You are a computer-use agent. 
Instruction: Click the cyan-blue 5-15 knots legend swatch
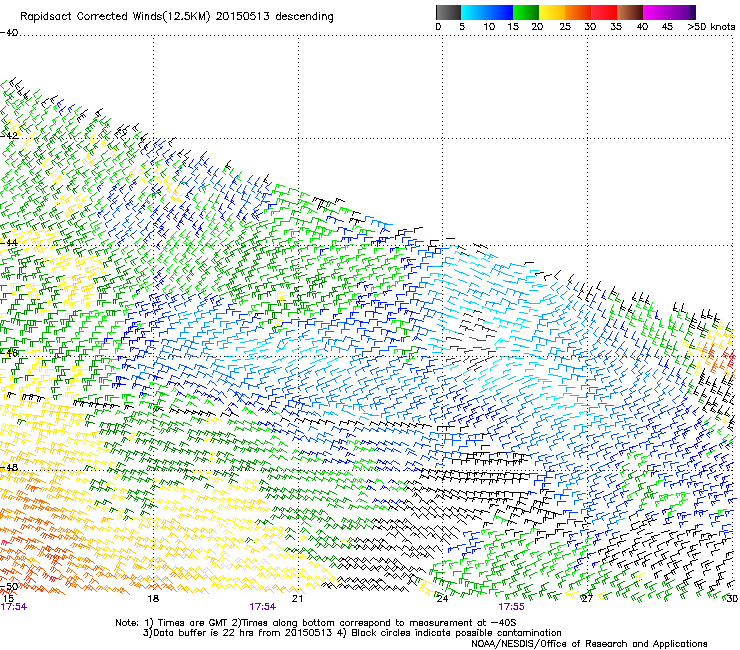pos(487,12)
